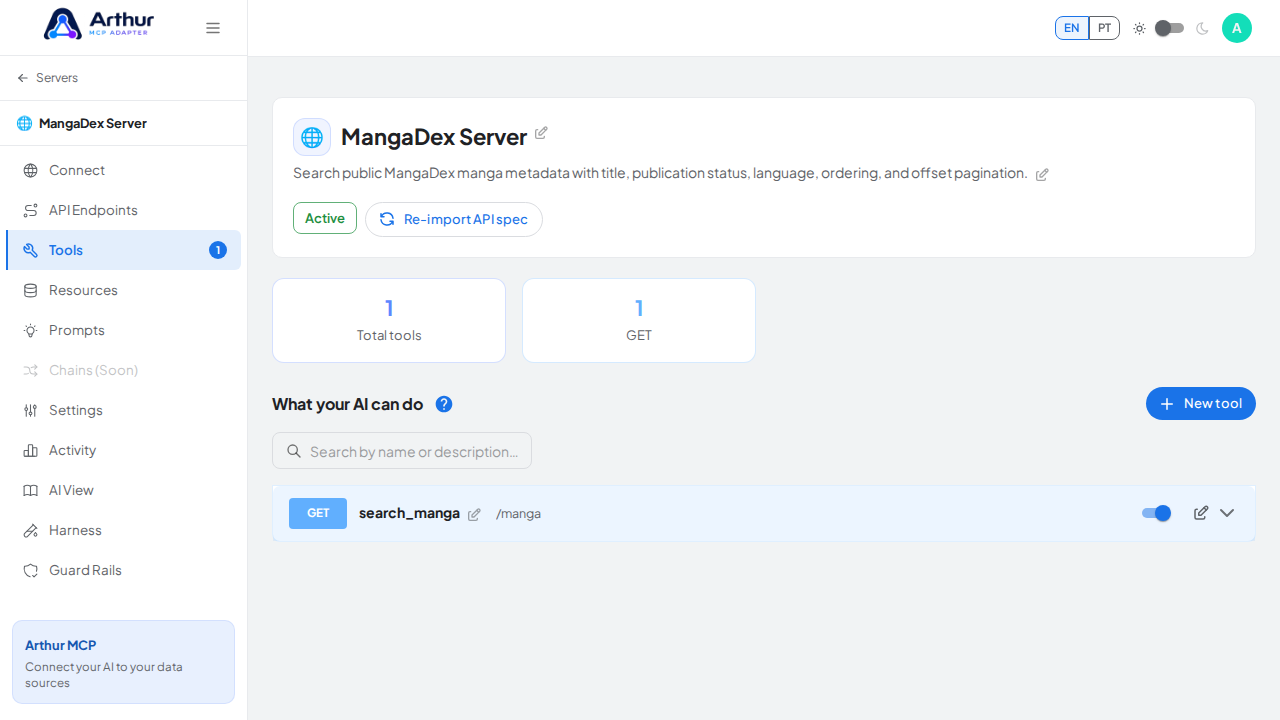Click Tools count badge showing 1
Screen dimensions: 1280x720
pyautogui.click(x=218, y=250)
